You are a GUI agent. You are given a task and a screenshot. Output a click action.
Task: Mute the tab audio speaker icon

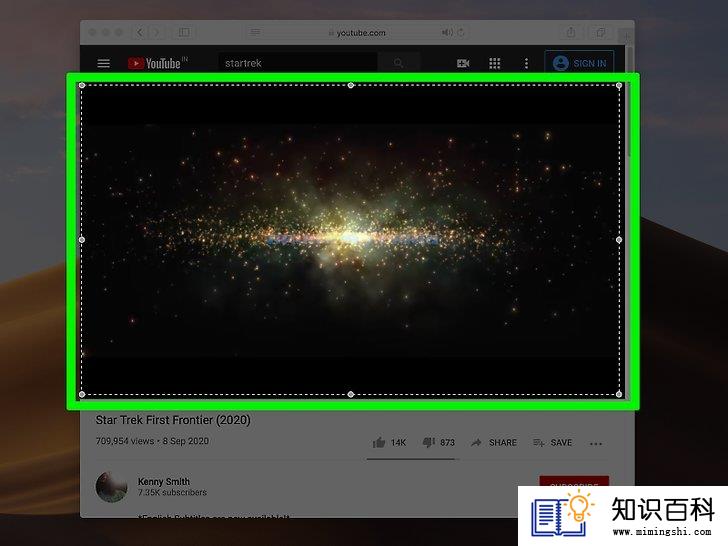click(x=447, y=32)
